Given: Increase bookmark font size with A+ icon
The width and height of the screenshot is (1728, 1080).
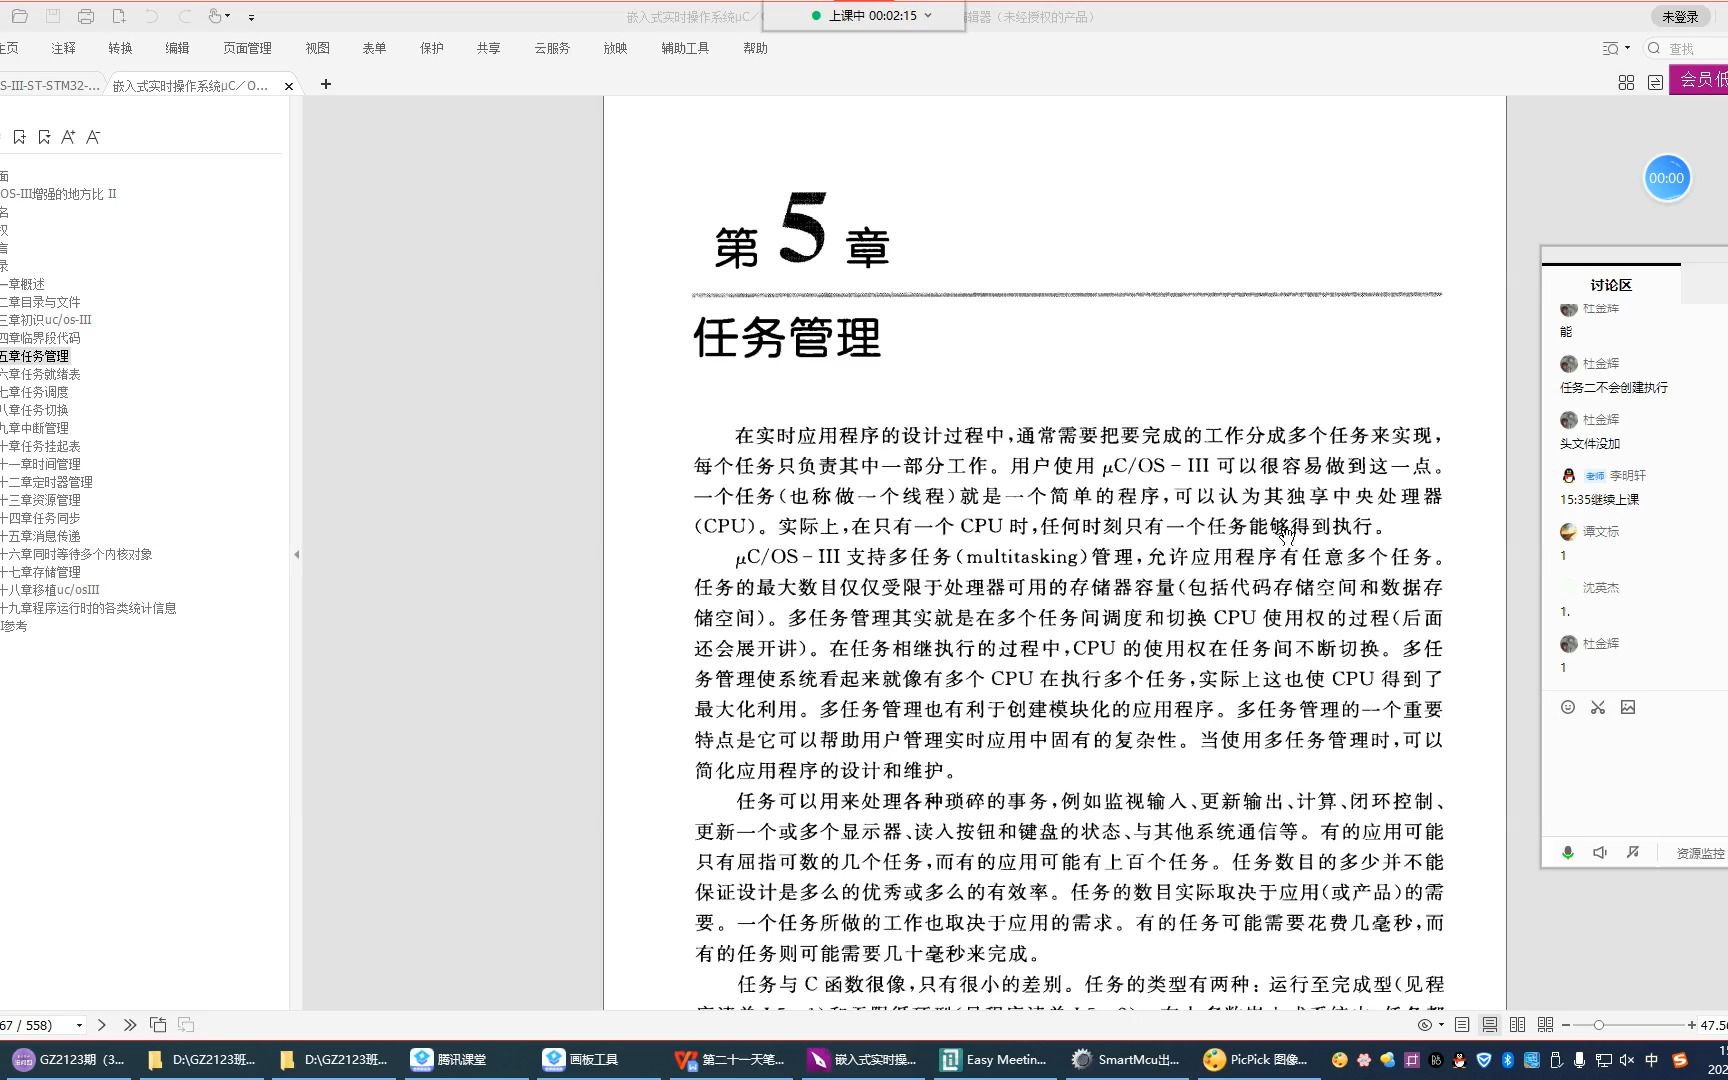Looking at the screenshot, I should pos(68,137).
